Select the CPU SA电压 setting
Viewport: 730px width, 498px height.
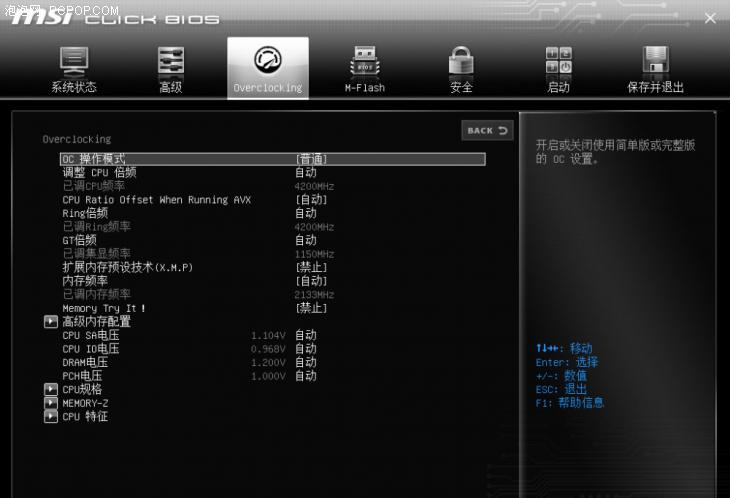(x=91, y=335)
